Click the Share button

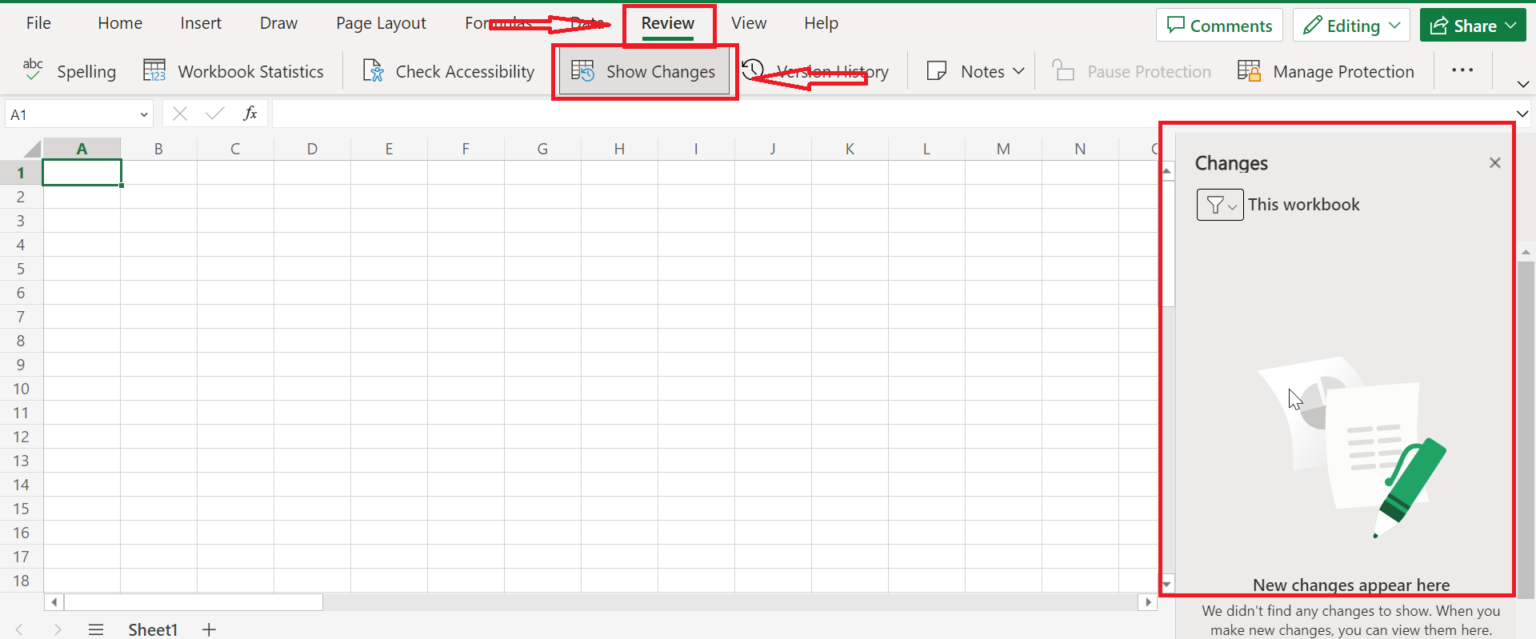pos(1472,24)
